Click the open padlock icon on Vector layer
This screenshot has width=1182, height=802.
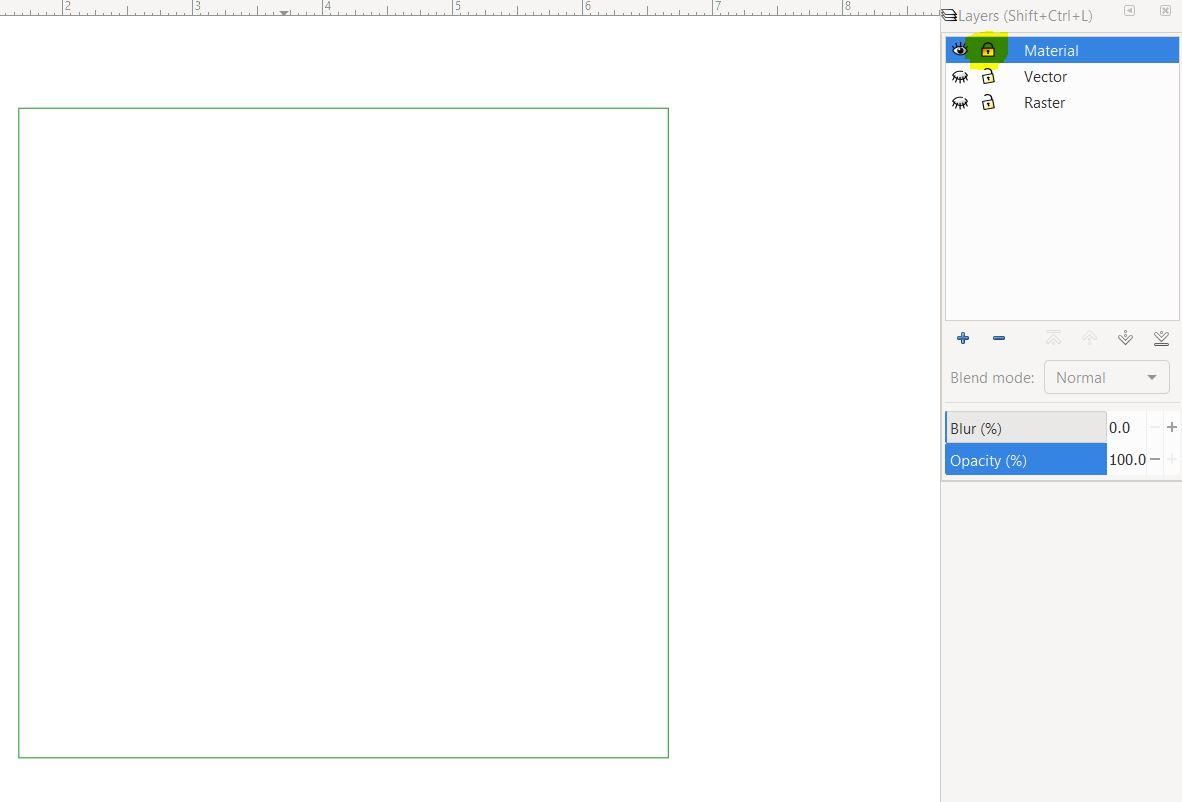[x=988, y=76]
